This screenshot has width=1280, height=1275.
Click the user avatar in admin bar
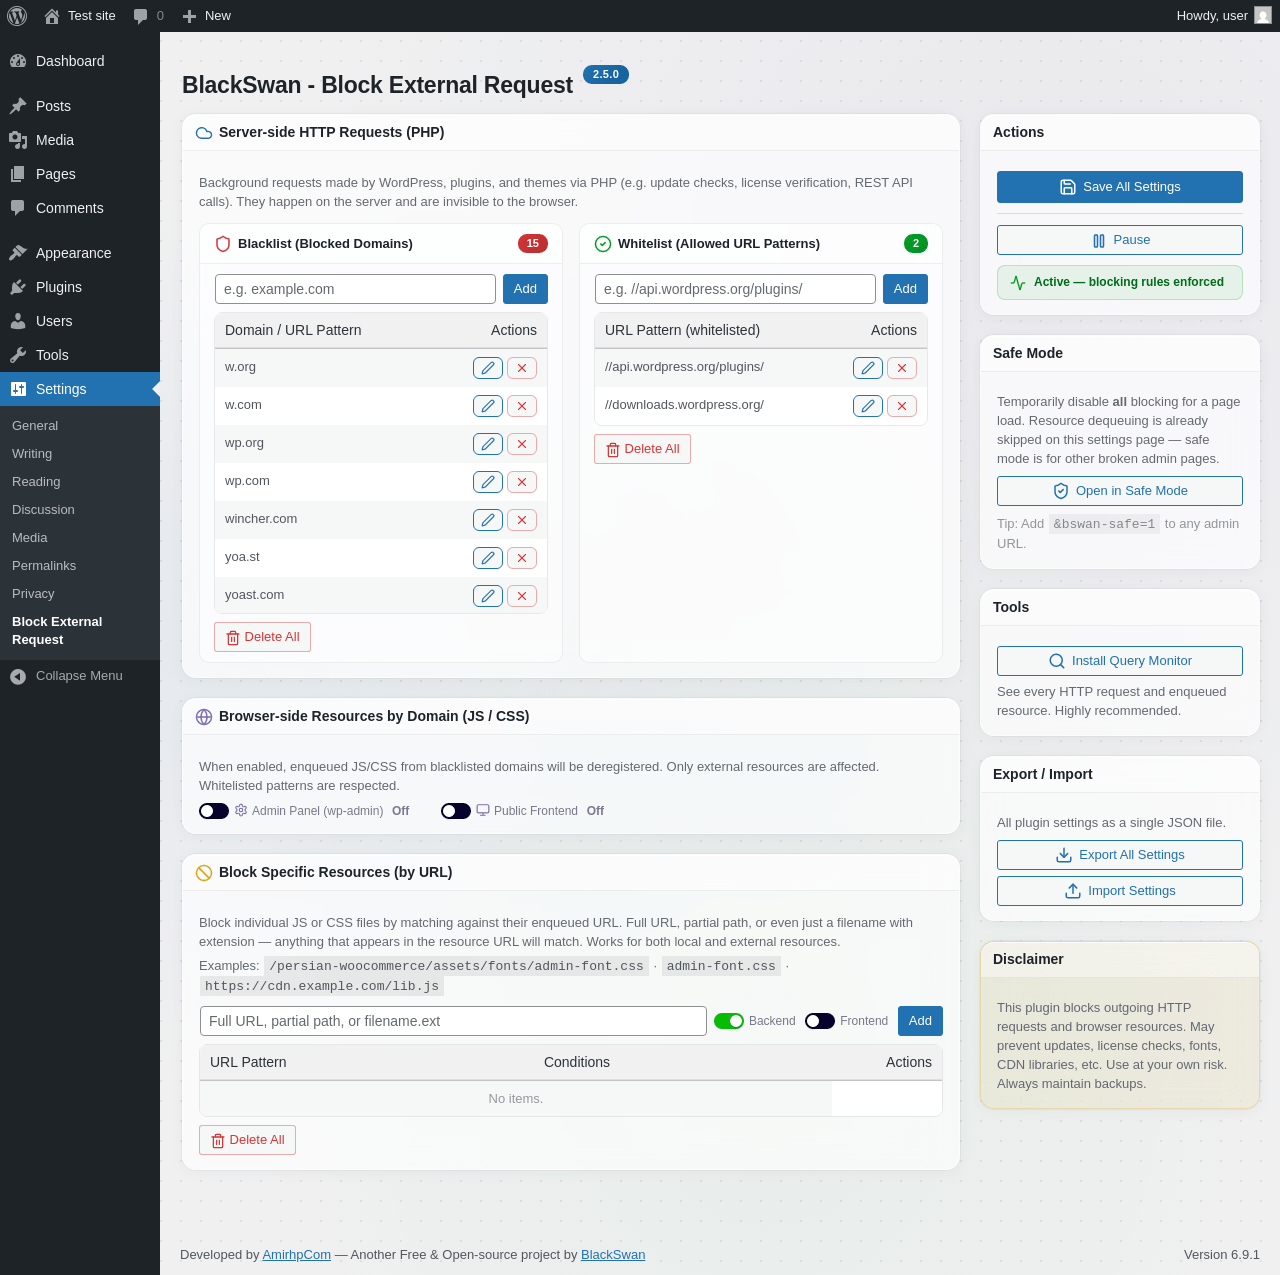[1263, 16]
